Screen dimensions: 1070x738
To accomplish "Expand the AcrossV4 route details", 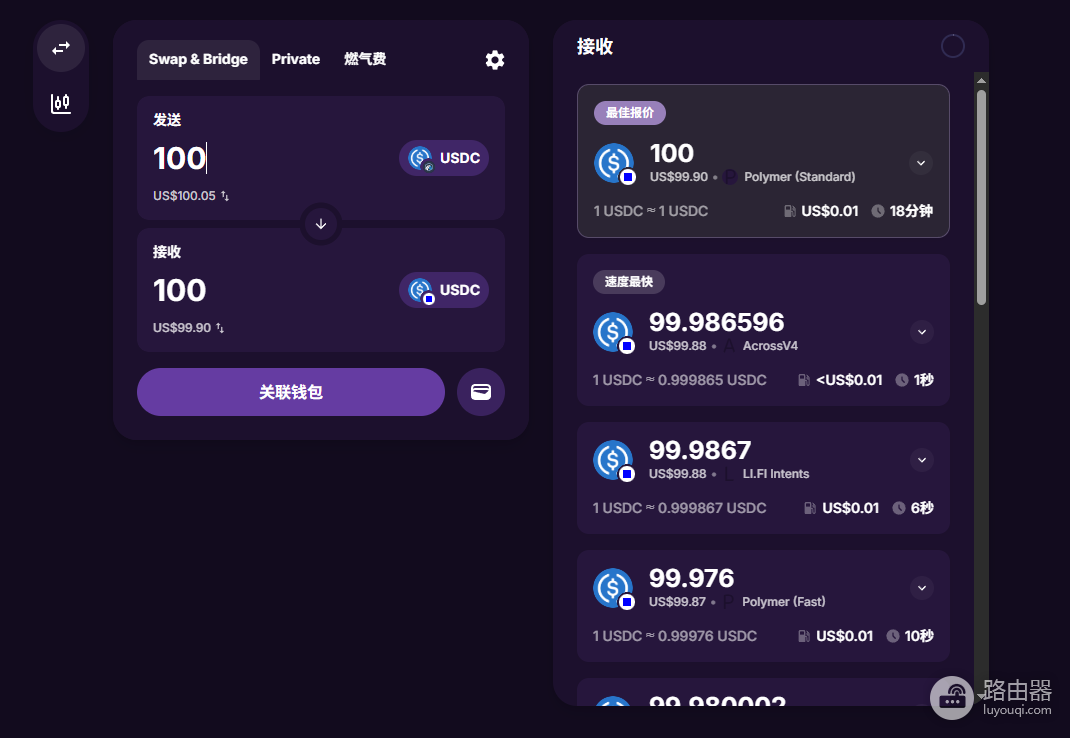I will click(x=922, y=332).
